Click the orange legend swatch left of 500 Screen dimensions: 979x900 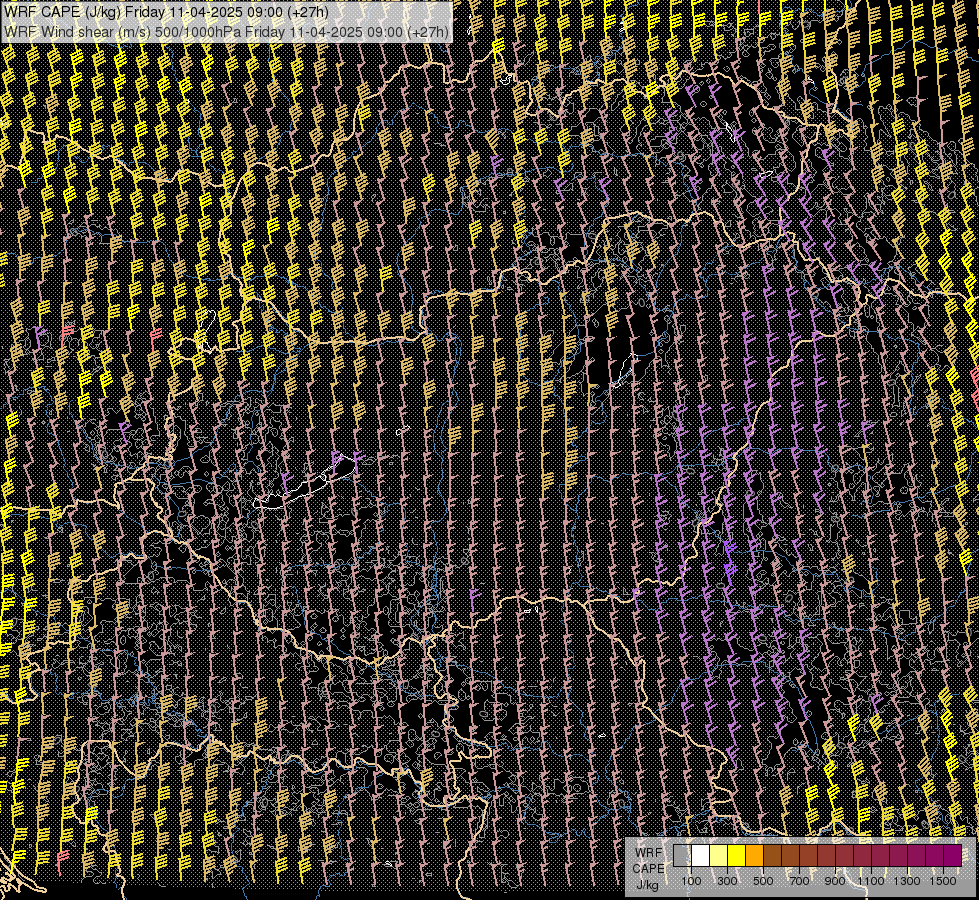point(754,856)
